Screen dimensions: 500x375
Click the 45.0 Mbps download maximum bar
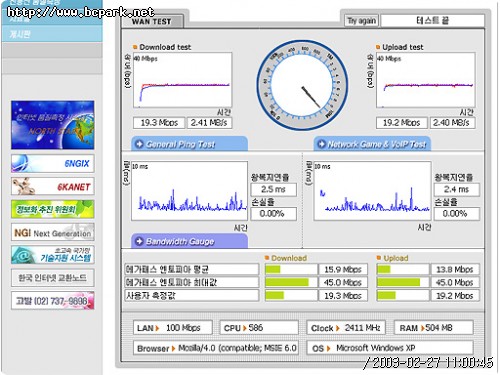pyautogui.click(x=291, y=282)
